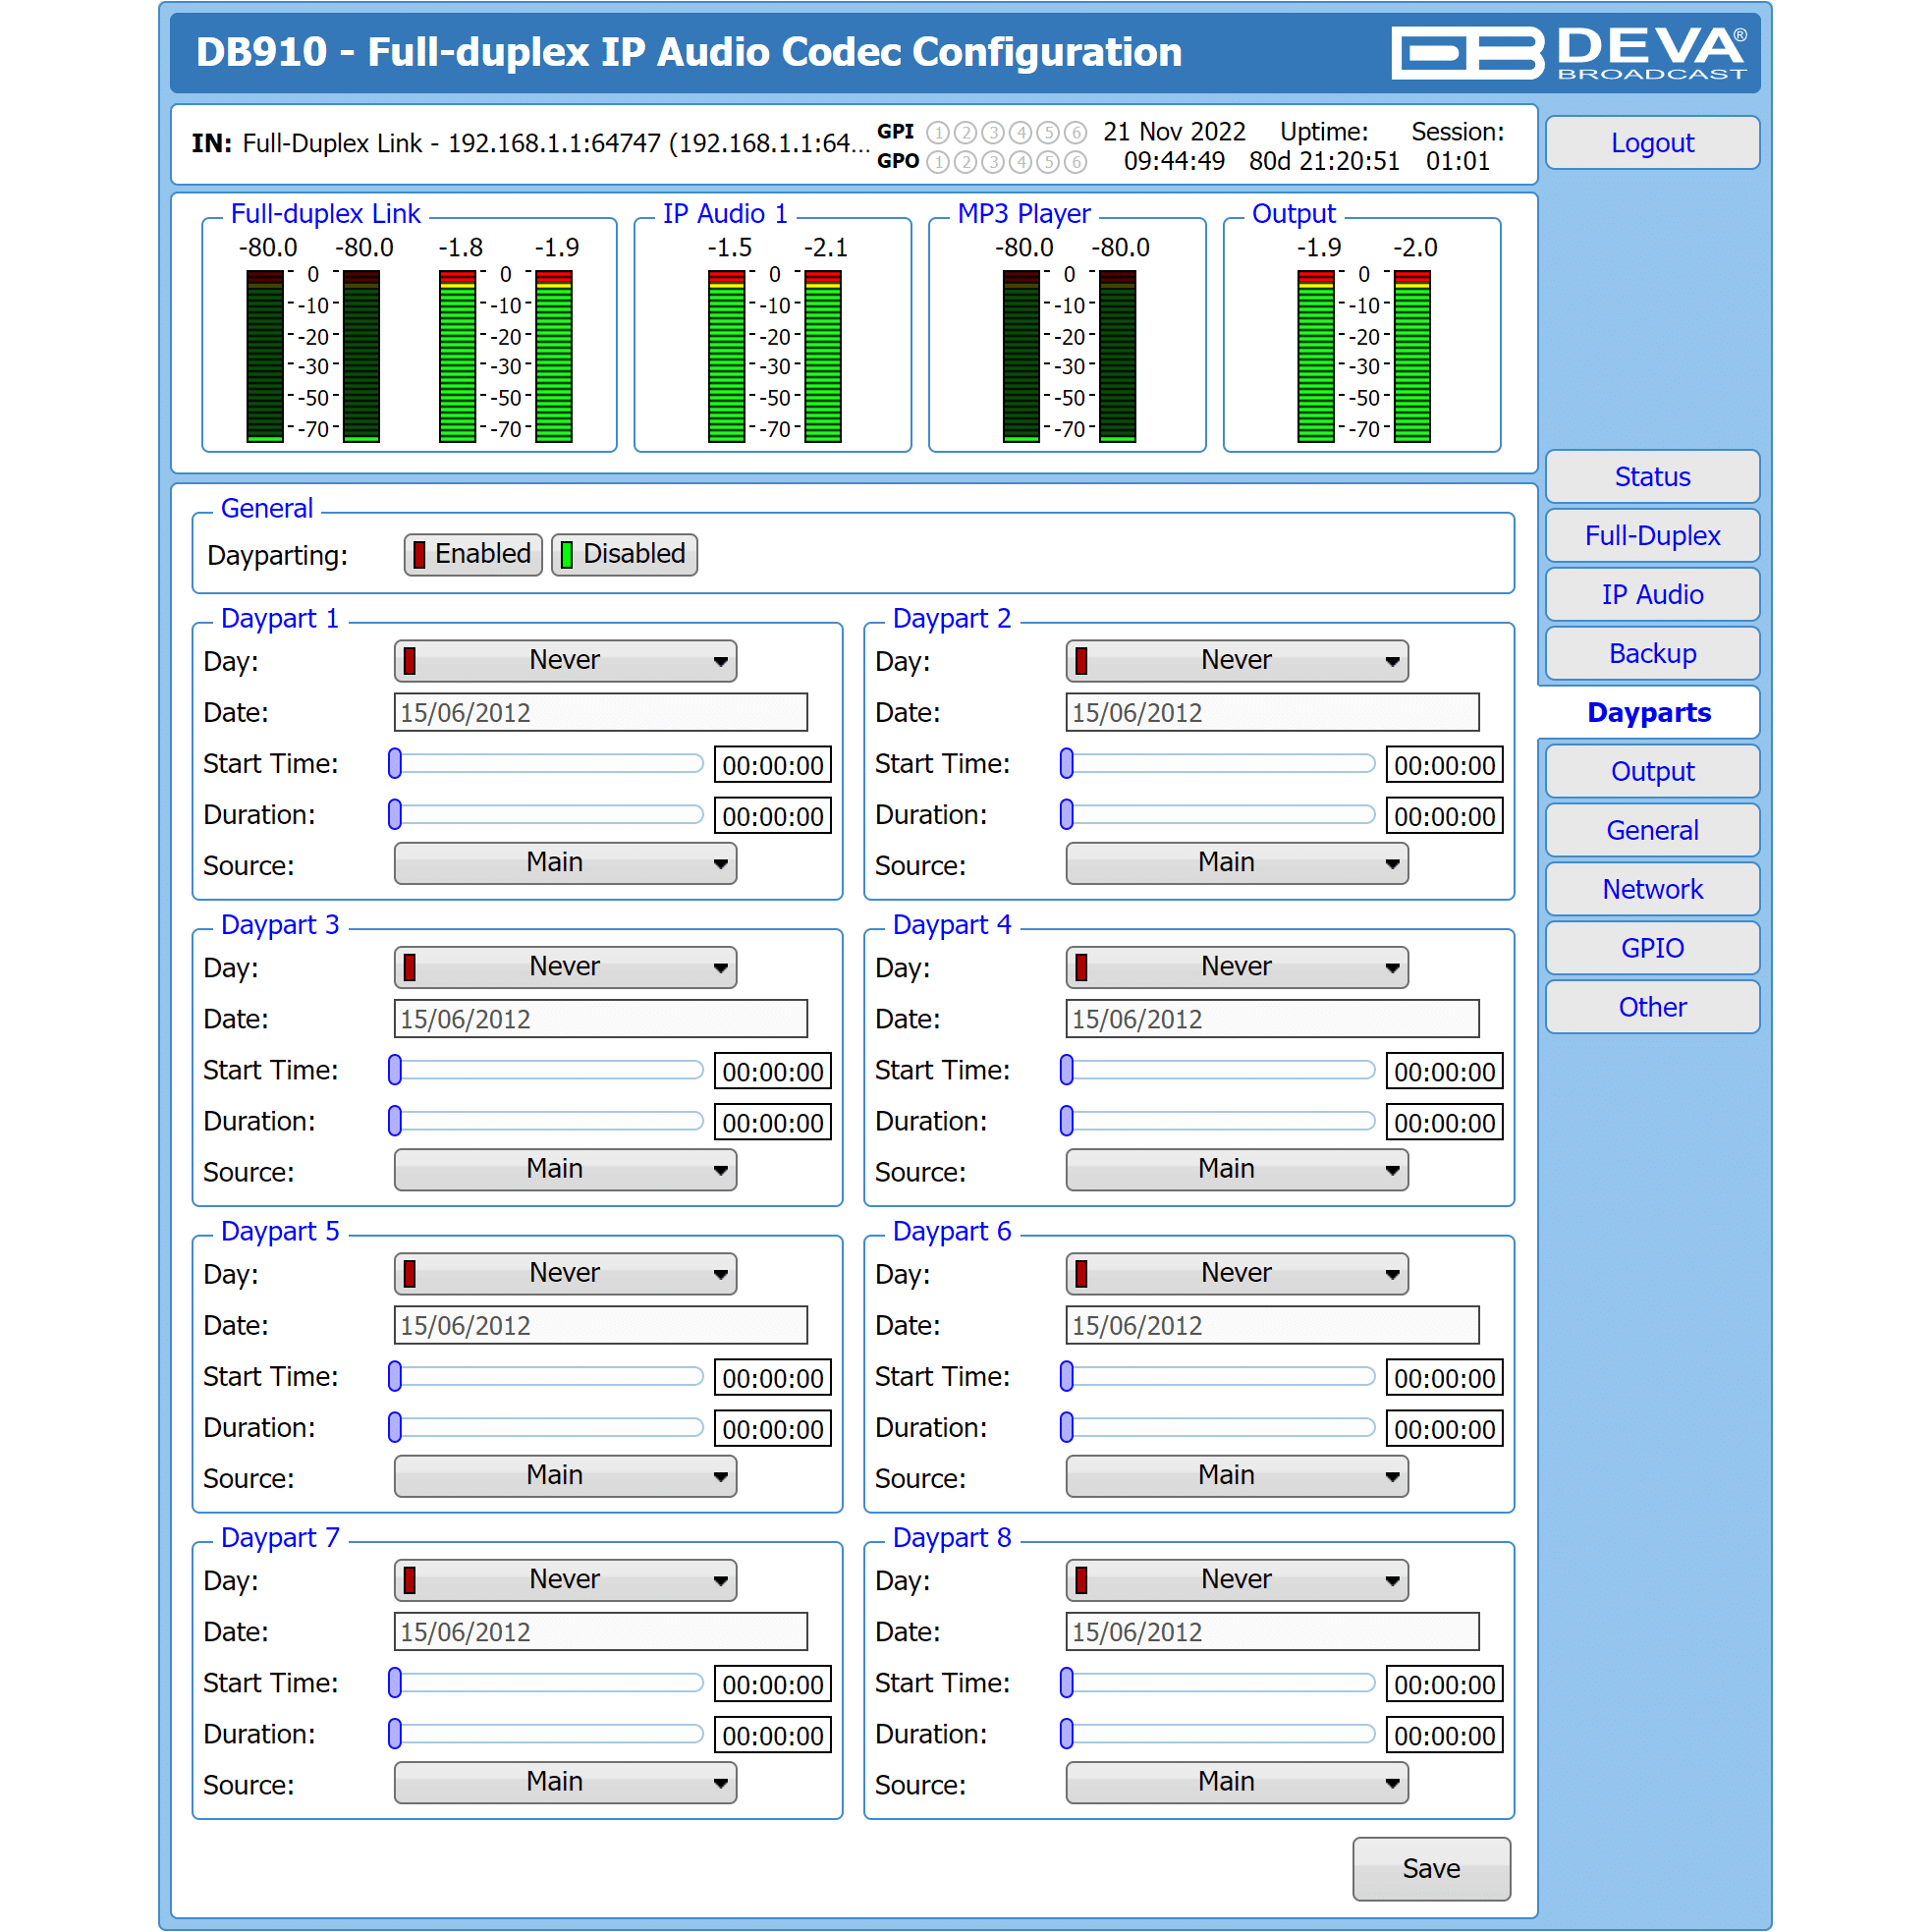The image size is (1932, 1932).
Task: Switch to the Full-Duplex tab
Action: coord(1652,536)
